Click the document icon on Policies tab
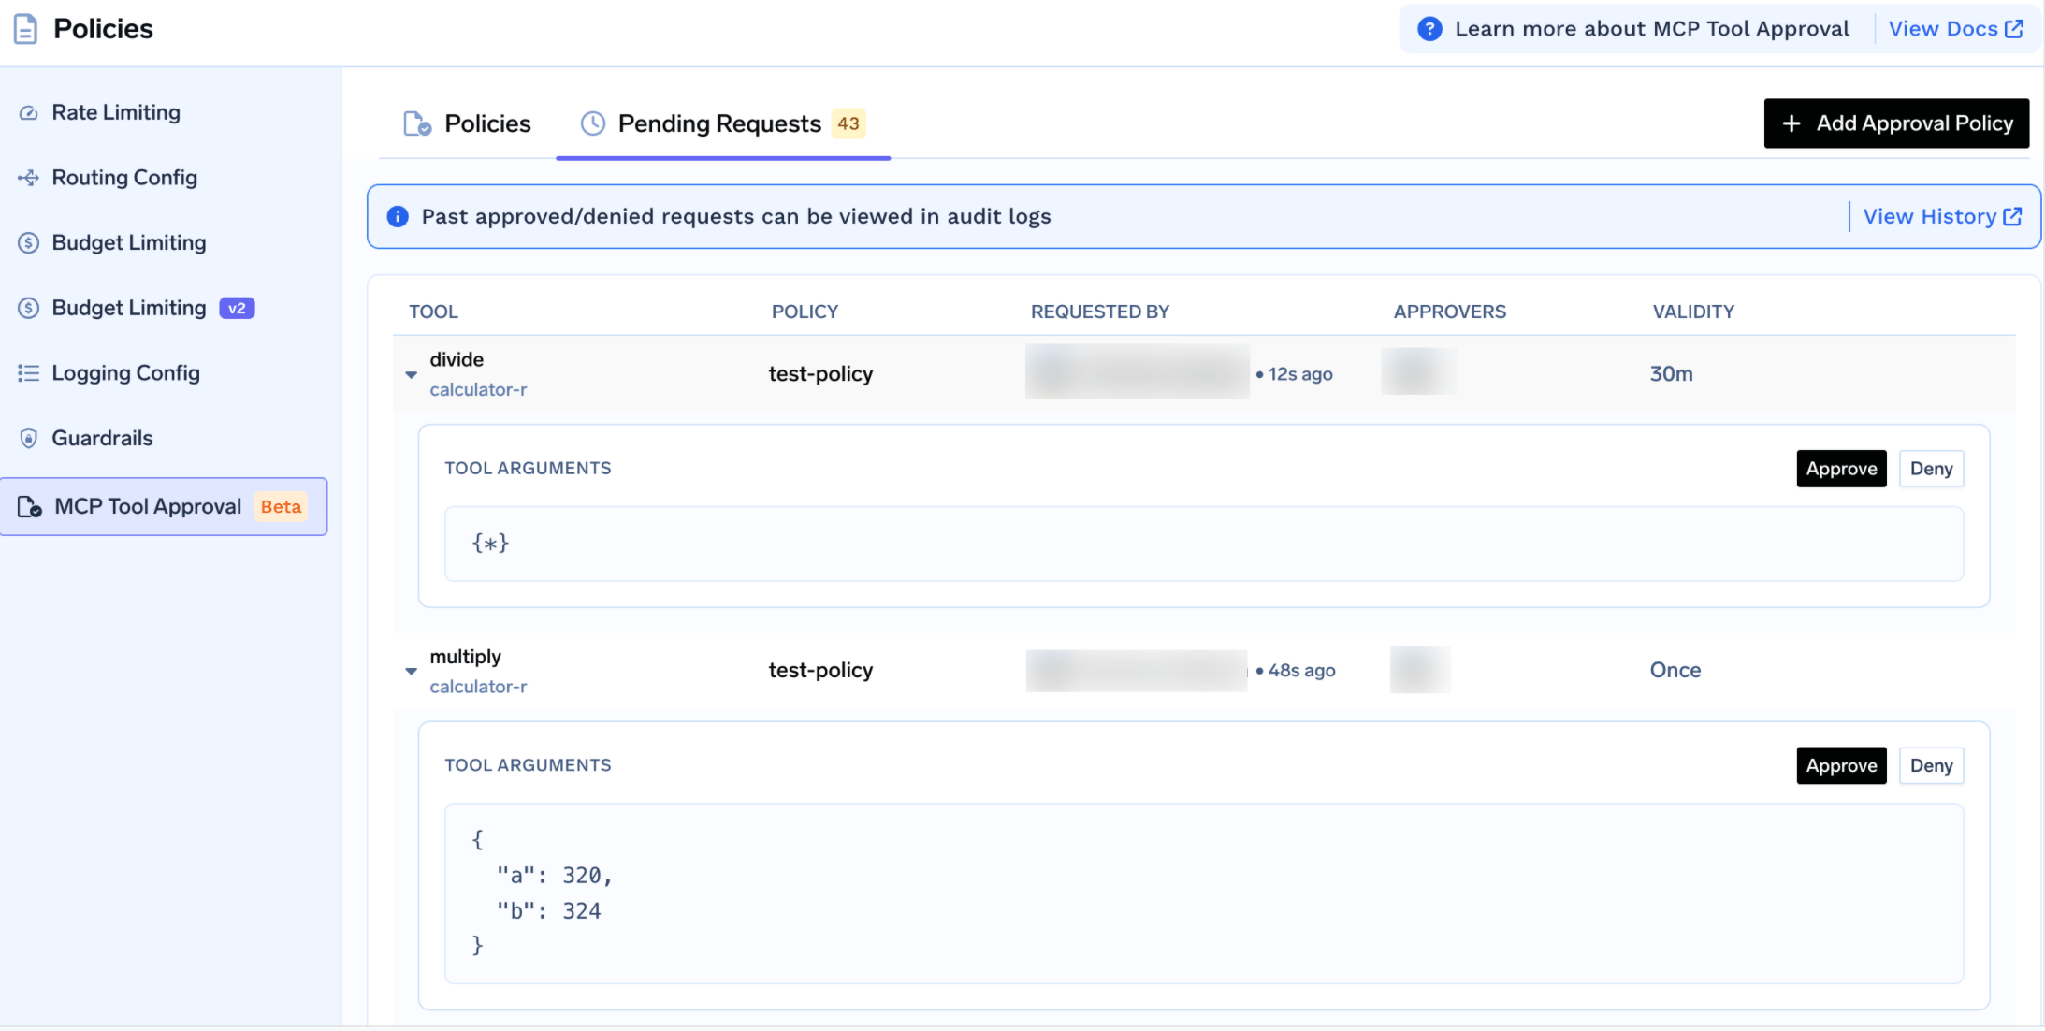Image resolution: width=2045 pixels, height=1031 pixels. point(417,123)
